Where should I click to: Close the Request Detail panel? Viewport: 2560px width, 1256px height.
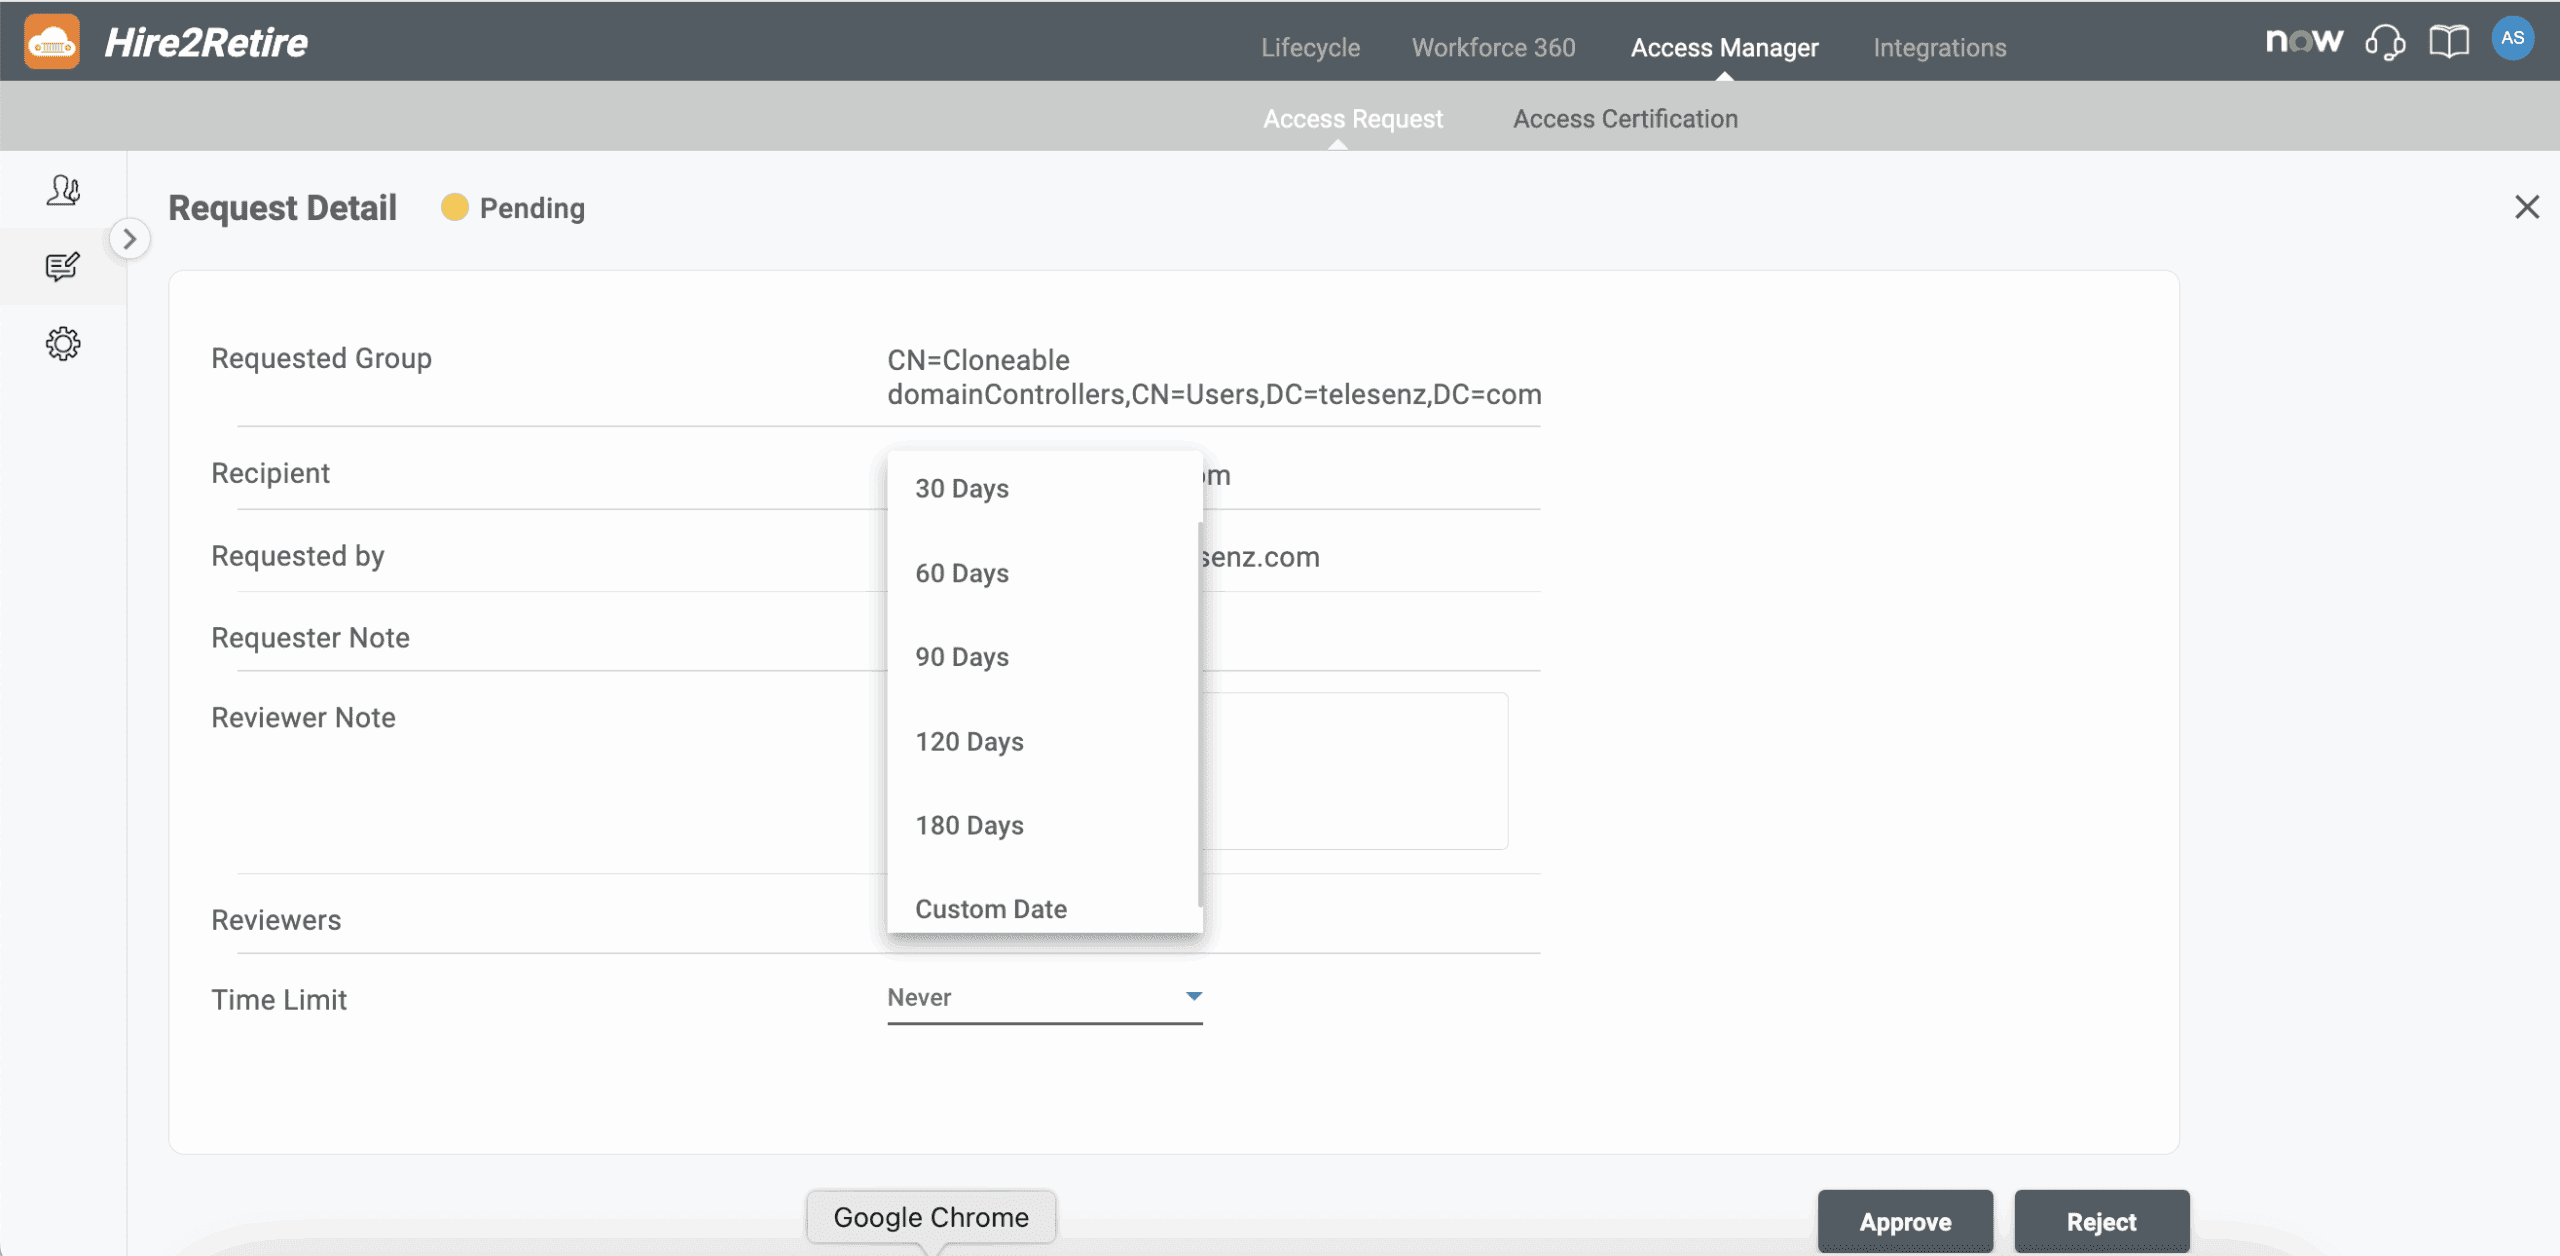coord(2527,207)
